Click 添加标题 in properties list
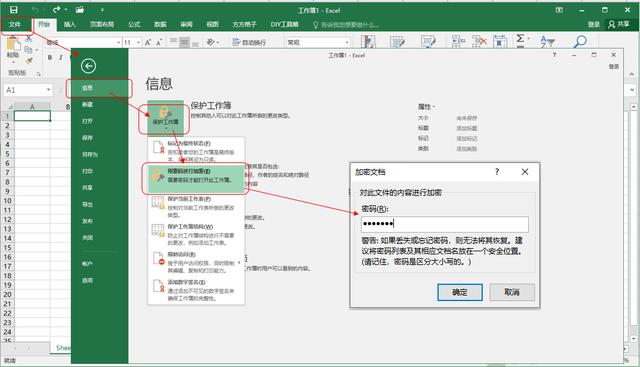This screenshot has height=367, width=640. pos(467,128)
